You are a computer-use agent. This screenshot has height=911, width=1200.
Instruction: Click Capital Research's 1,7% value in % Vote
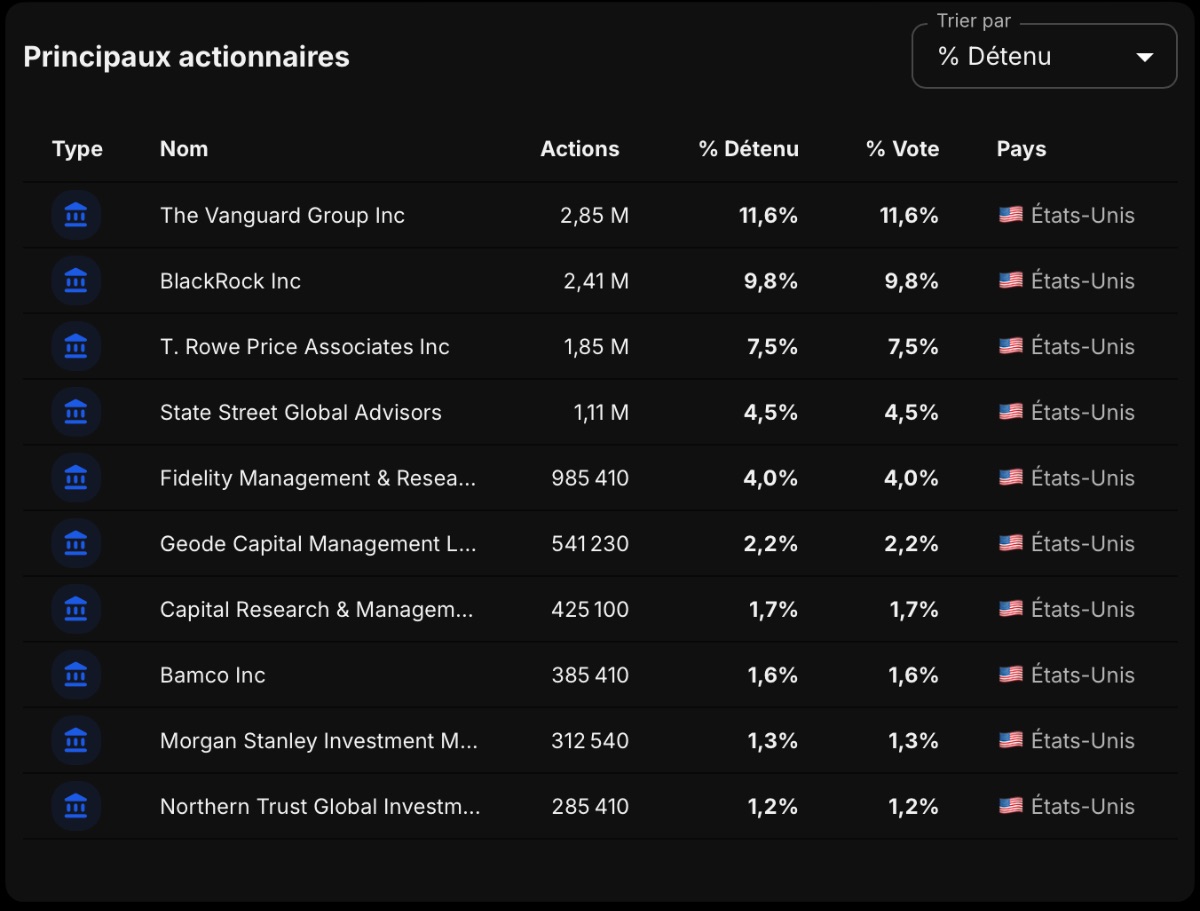tap(914, 609)
